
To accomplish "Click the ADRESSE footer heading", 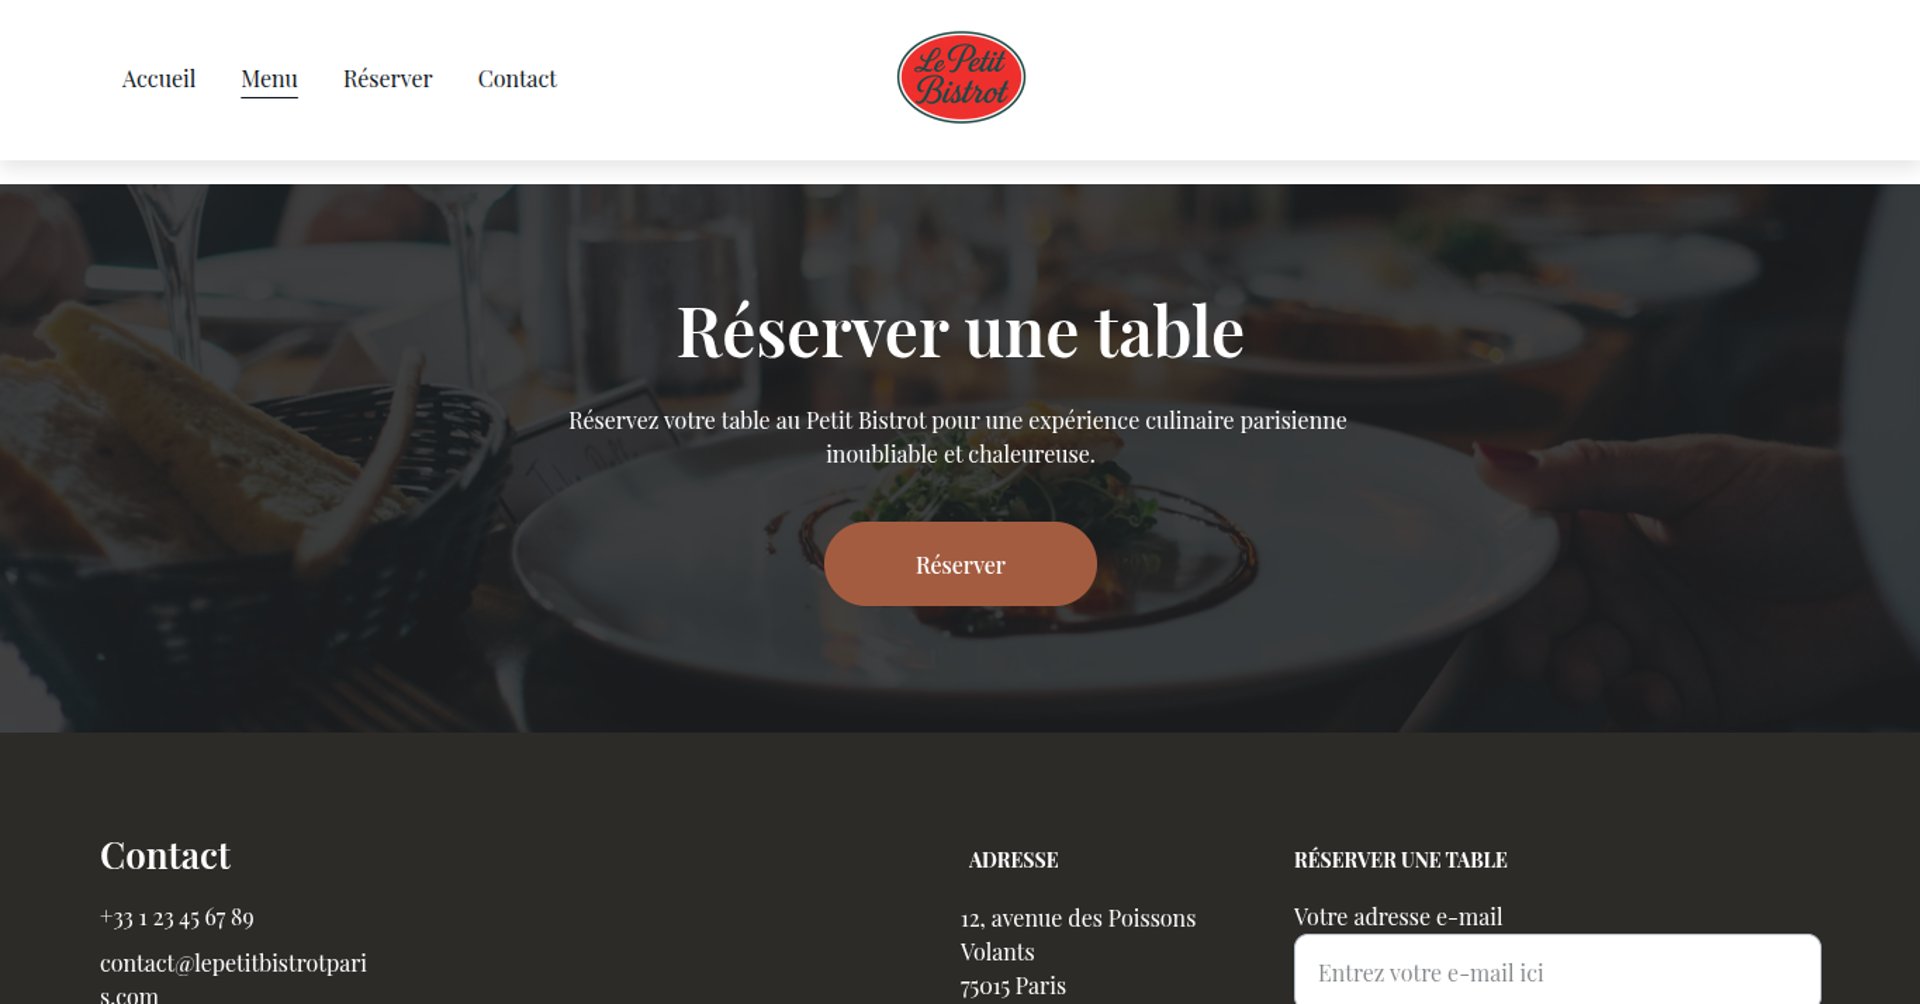I will 1013,860.
